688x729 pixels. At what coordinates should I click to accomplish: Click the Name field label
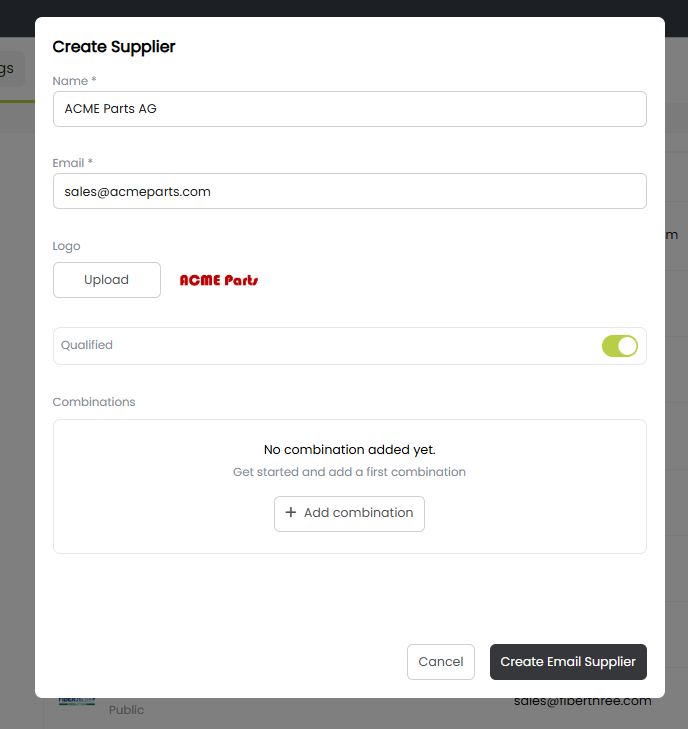tap(74, 80)
